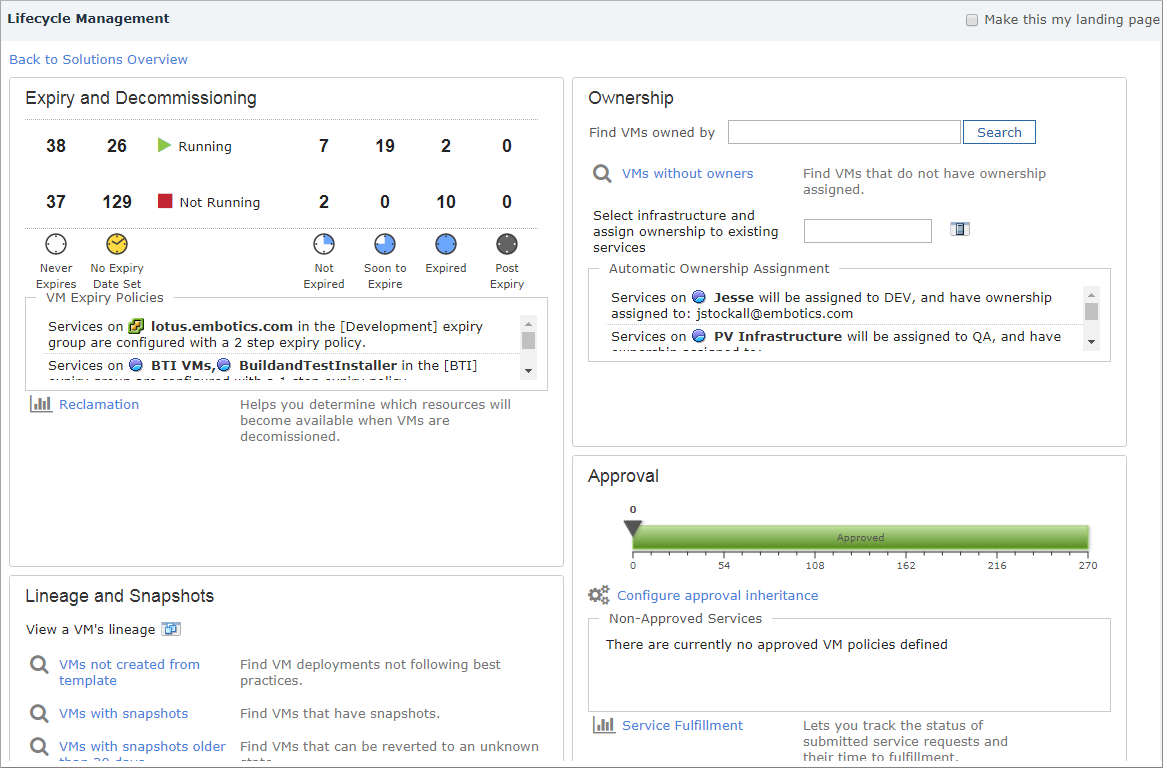The height and width of the screenshot is (768, 1163).
Task: Click the Soon to Expire clock icon
Action: click(x=385, y=244)
